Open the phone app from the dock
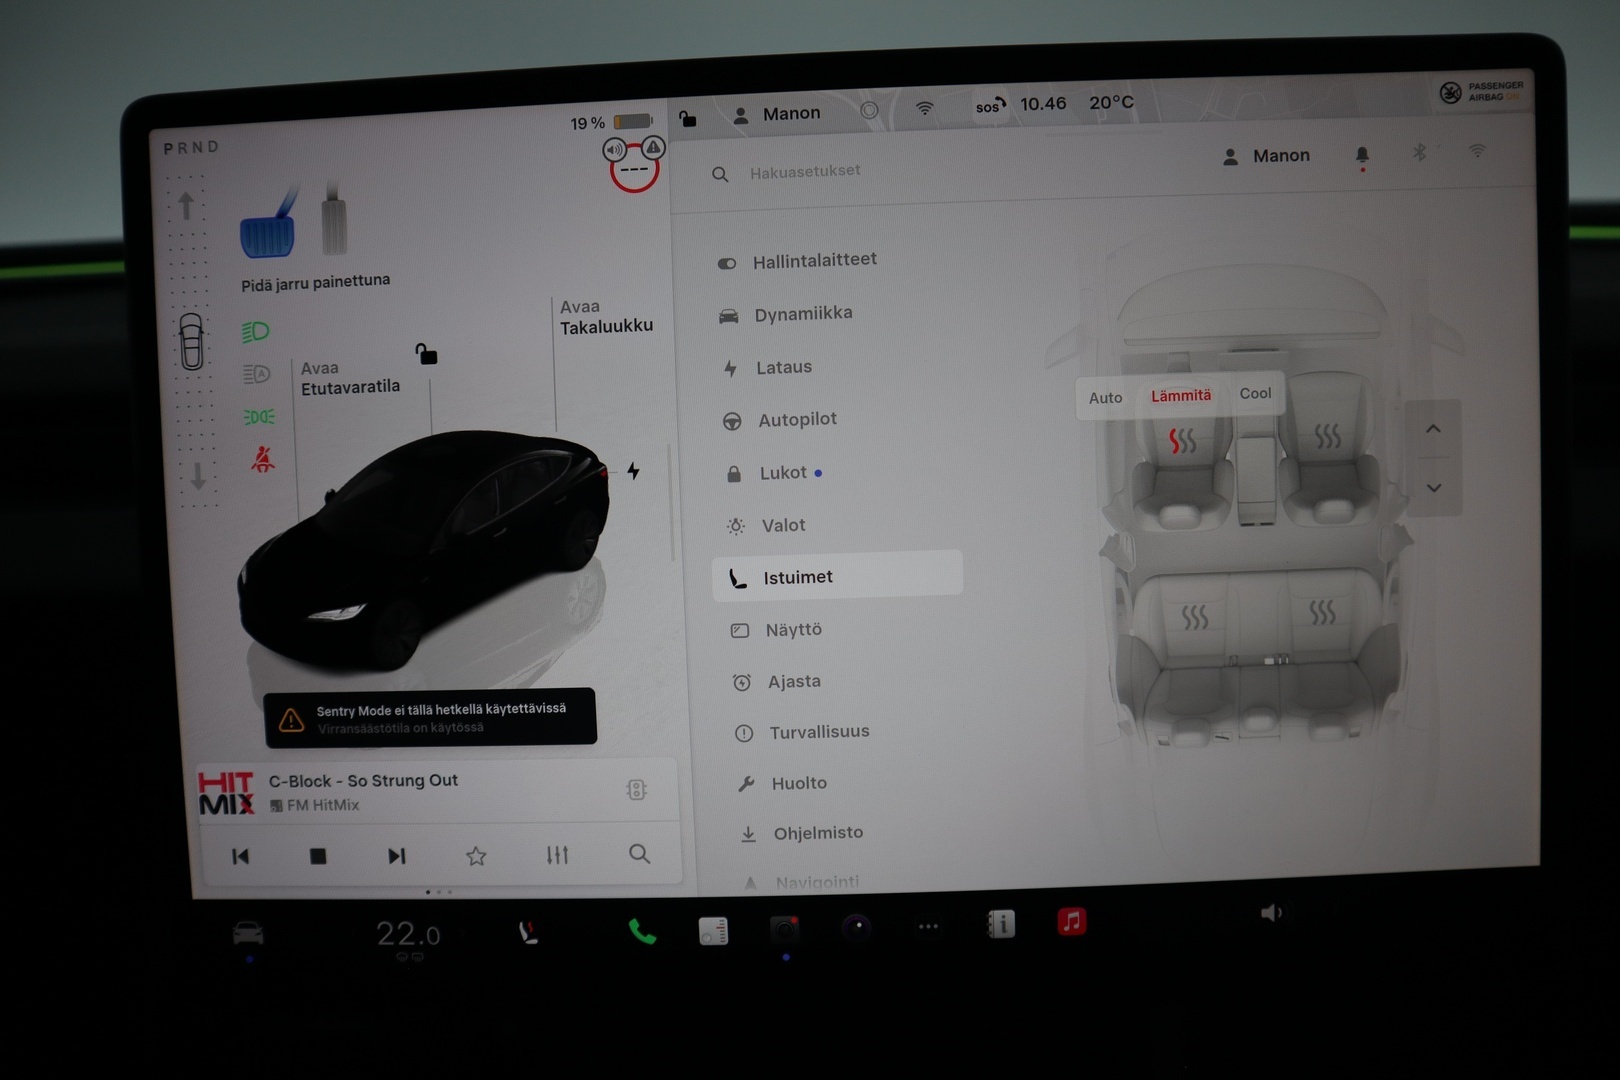1620x1080 pixels. 641,932
